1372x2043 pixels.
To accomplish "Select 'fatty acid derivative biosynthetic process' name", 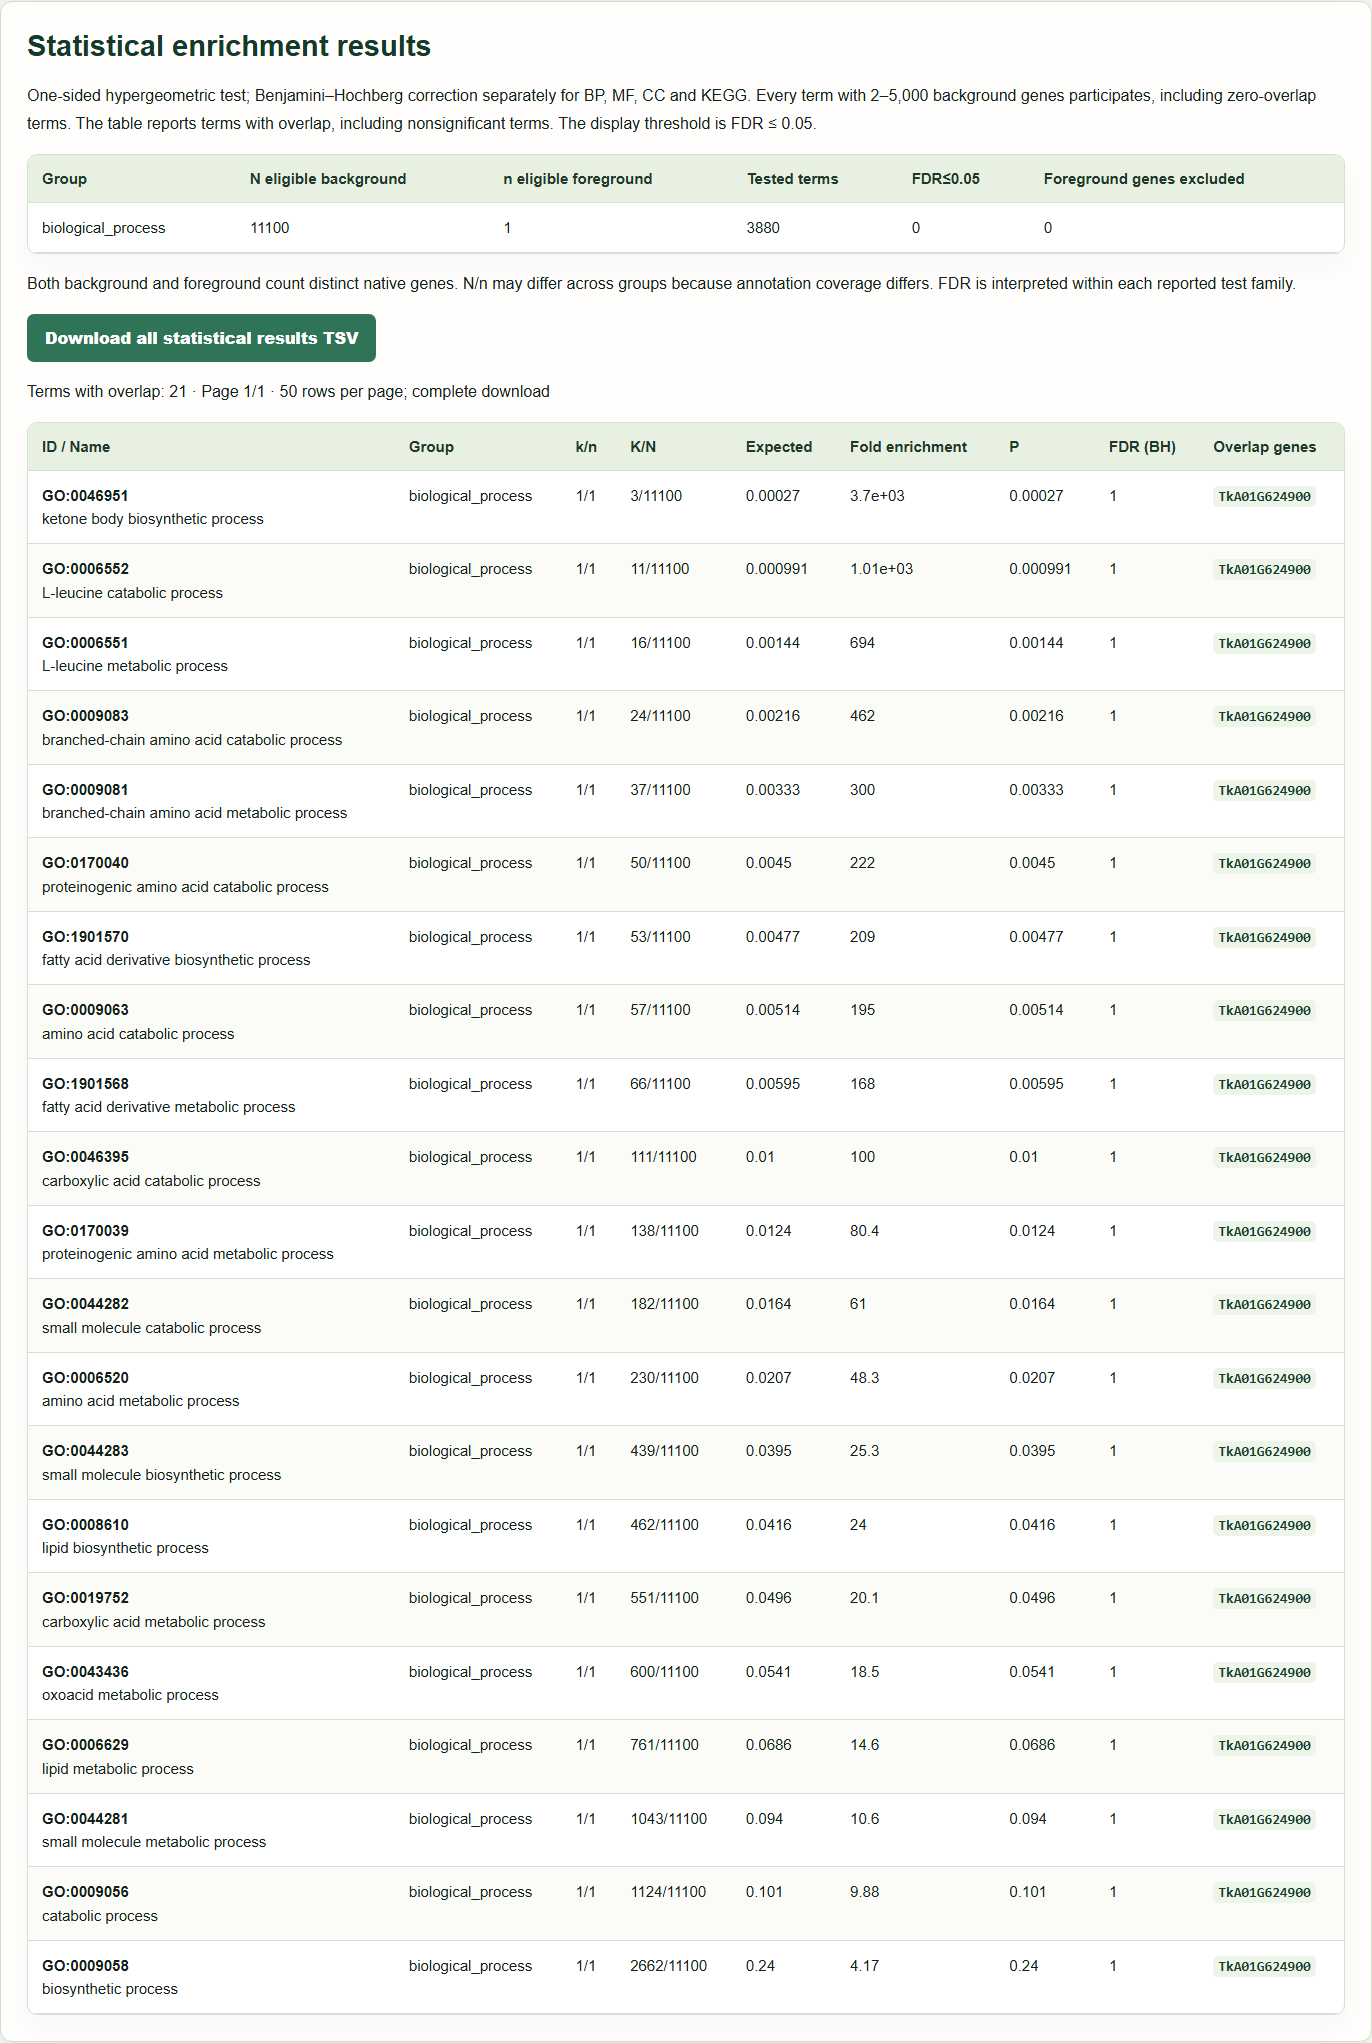I will (176, 960).
